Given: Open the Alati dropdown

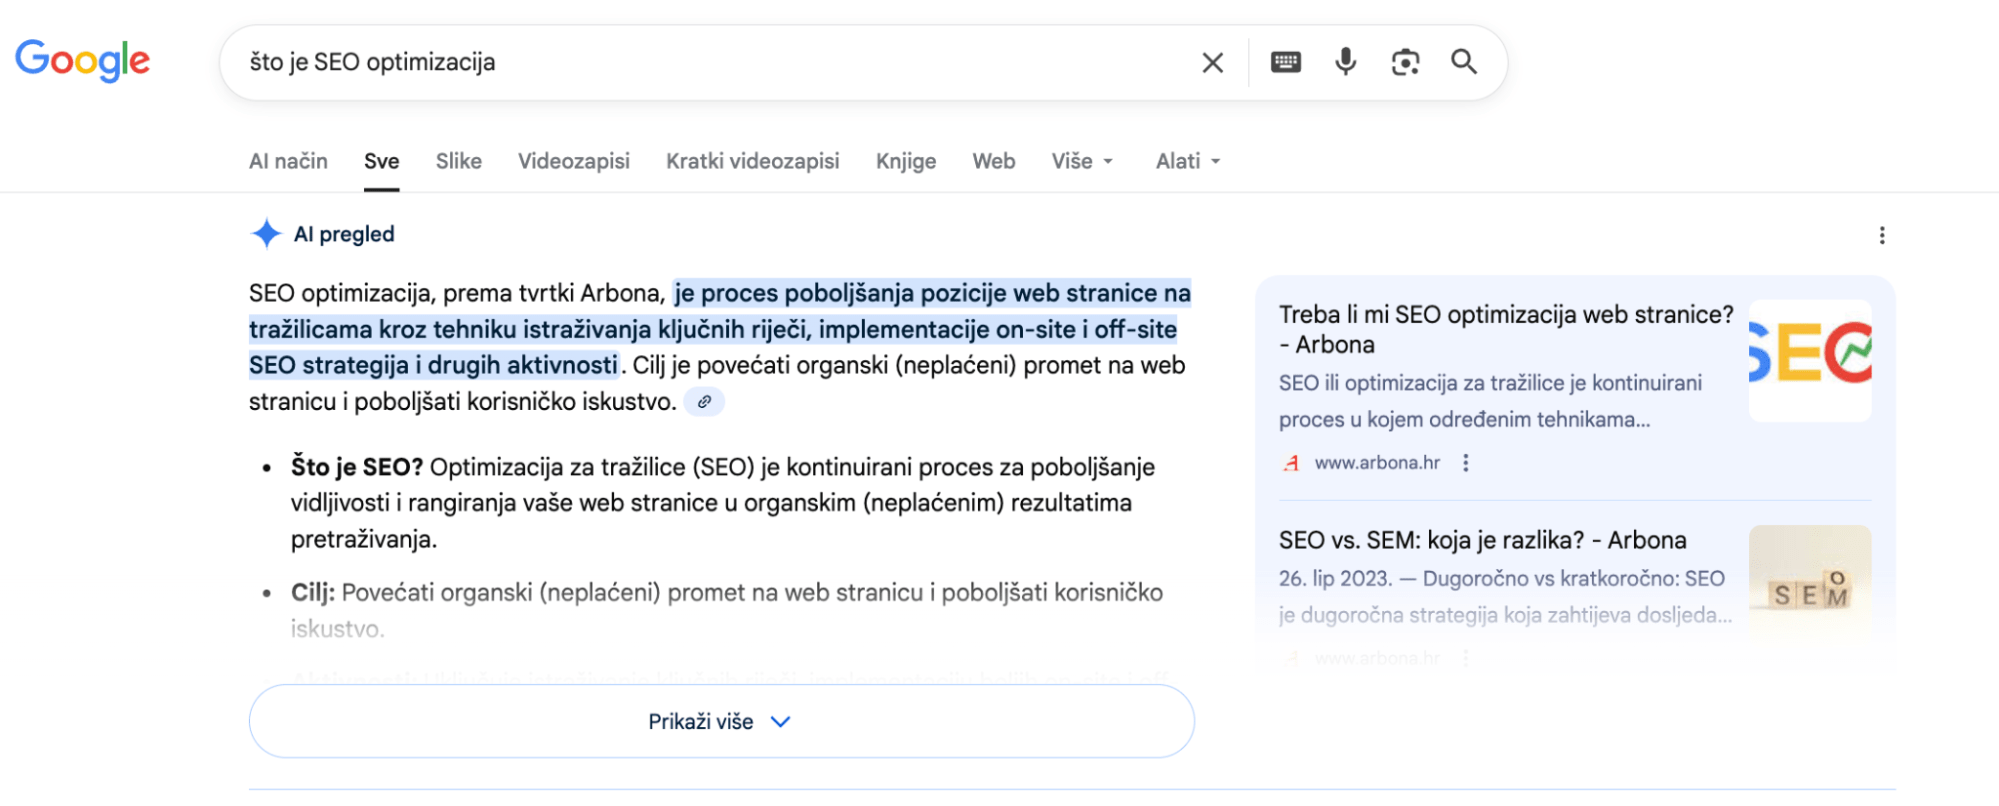Looking at the screenshot, I should [x=1186, y=160].
